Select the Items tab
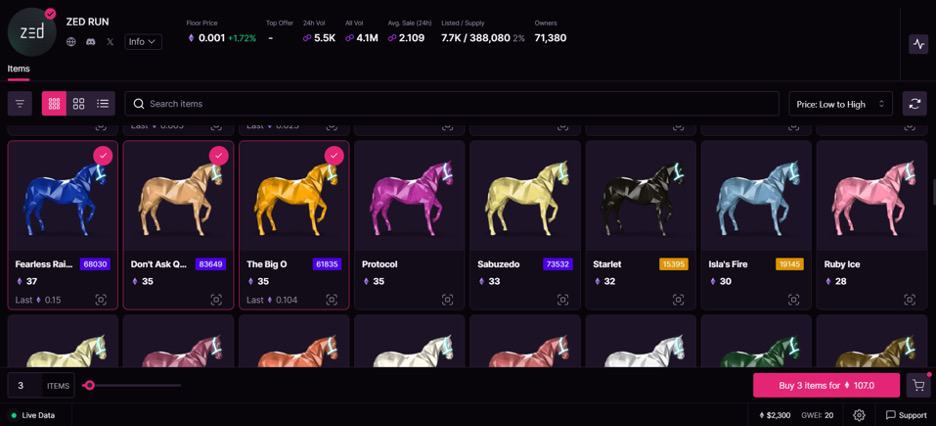 (19, 69)
